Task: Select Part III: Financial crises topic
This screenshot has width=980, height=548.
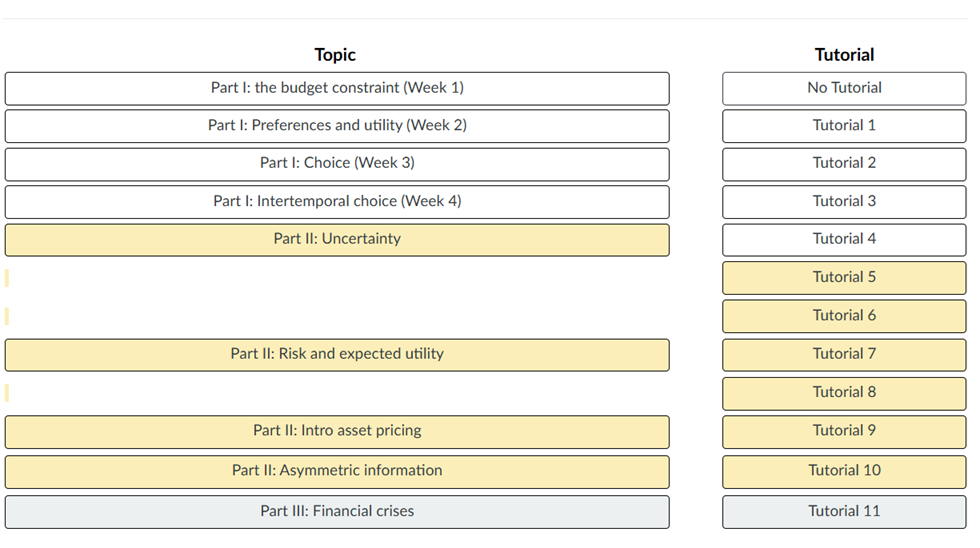Action: pos(337,512)
